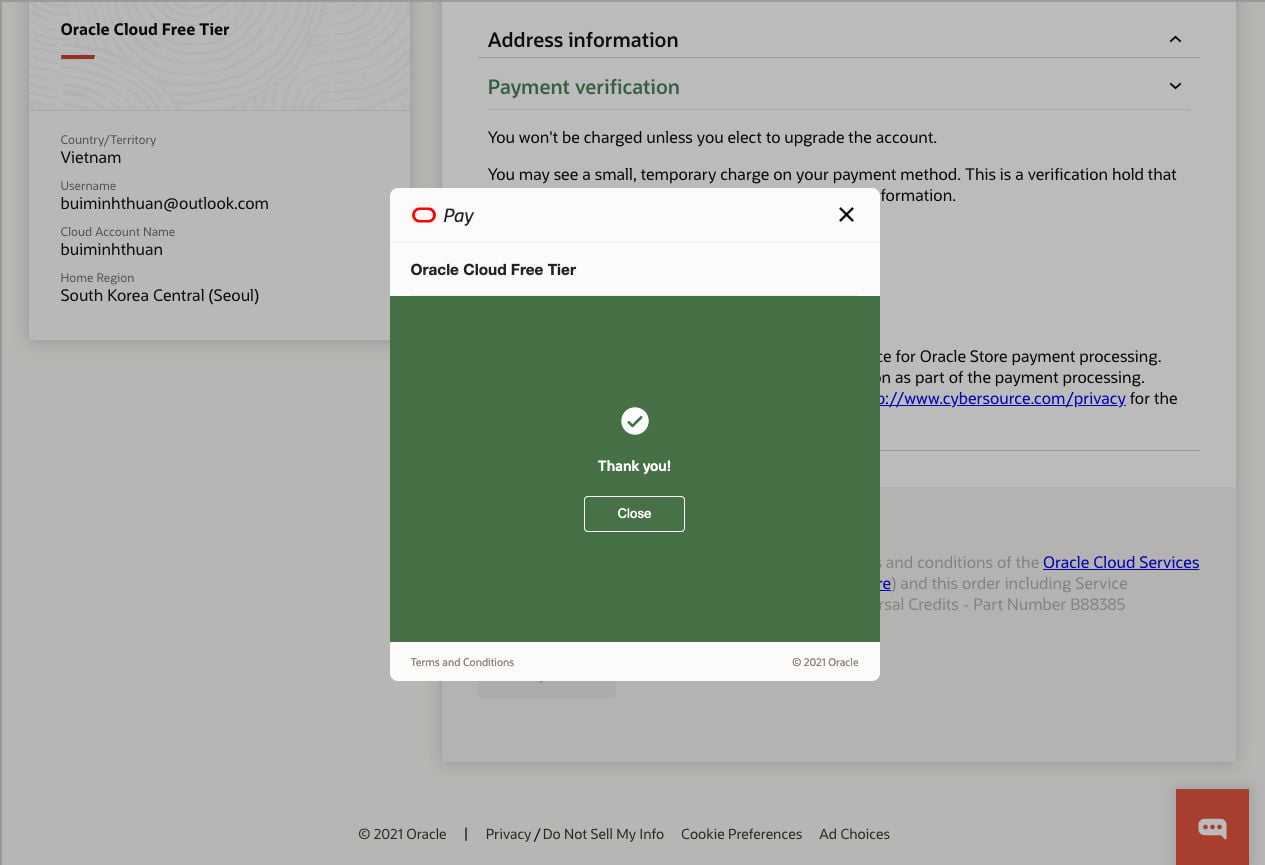Open Ad Choices link
Image resolution: width=1265 pixels, height=865 pixels.
pos(854,834)
